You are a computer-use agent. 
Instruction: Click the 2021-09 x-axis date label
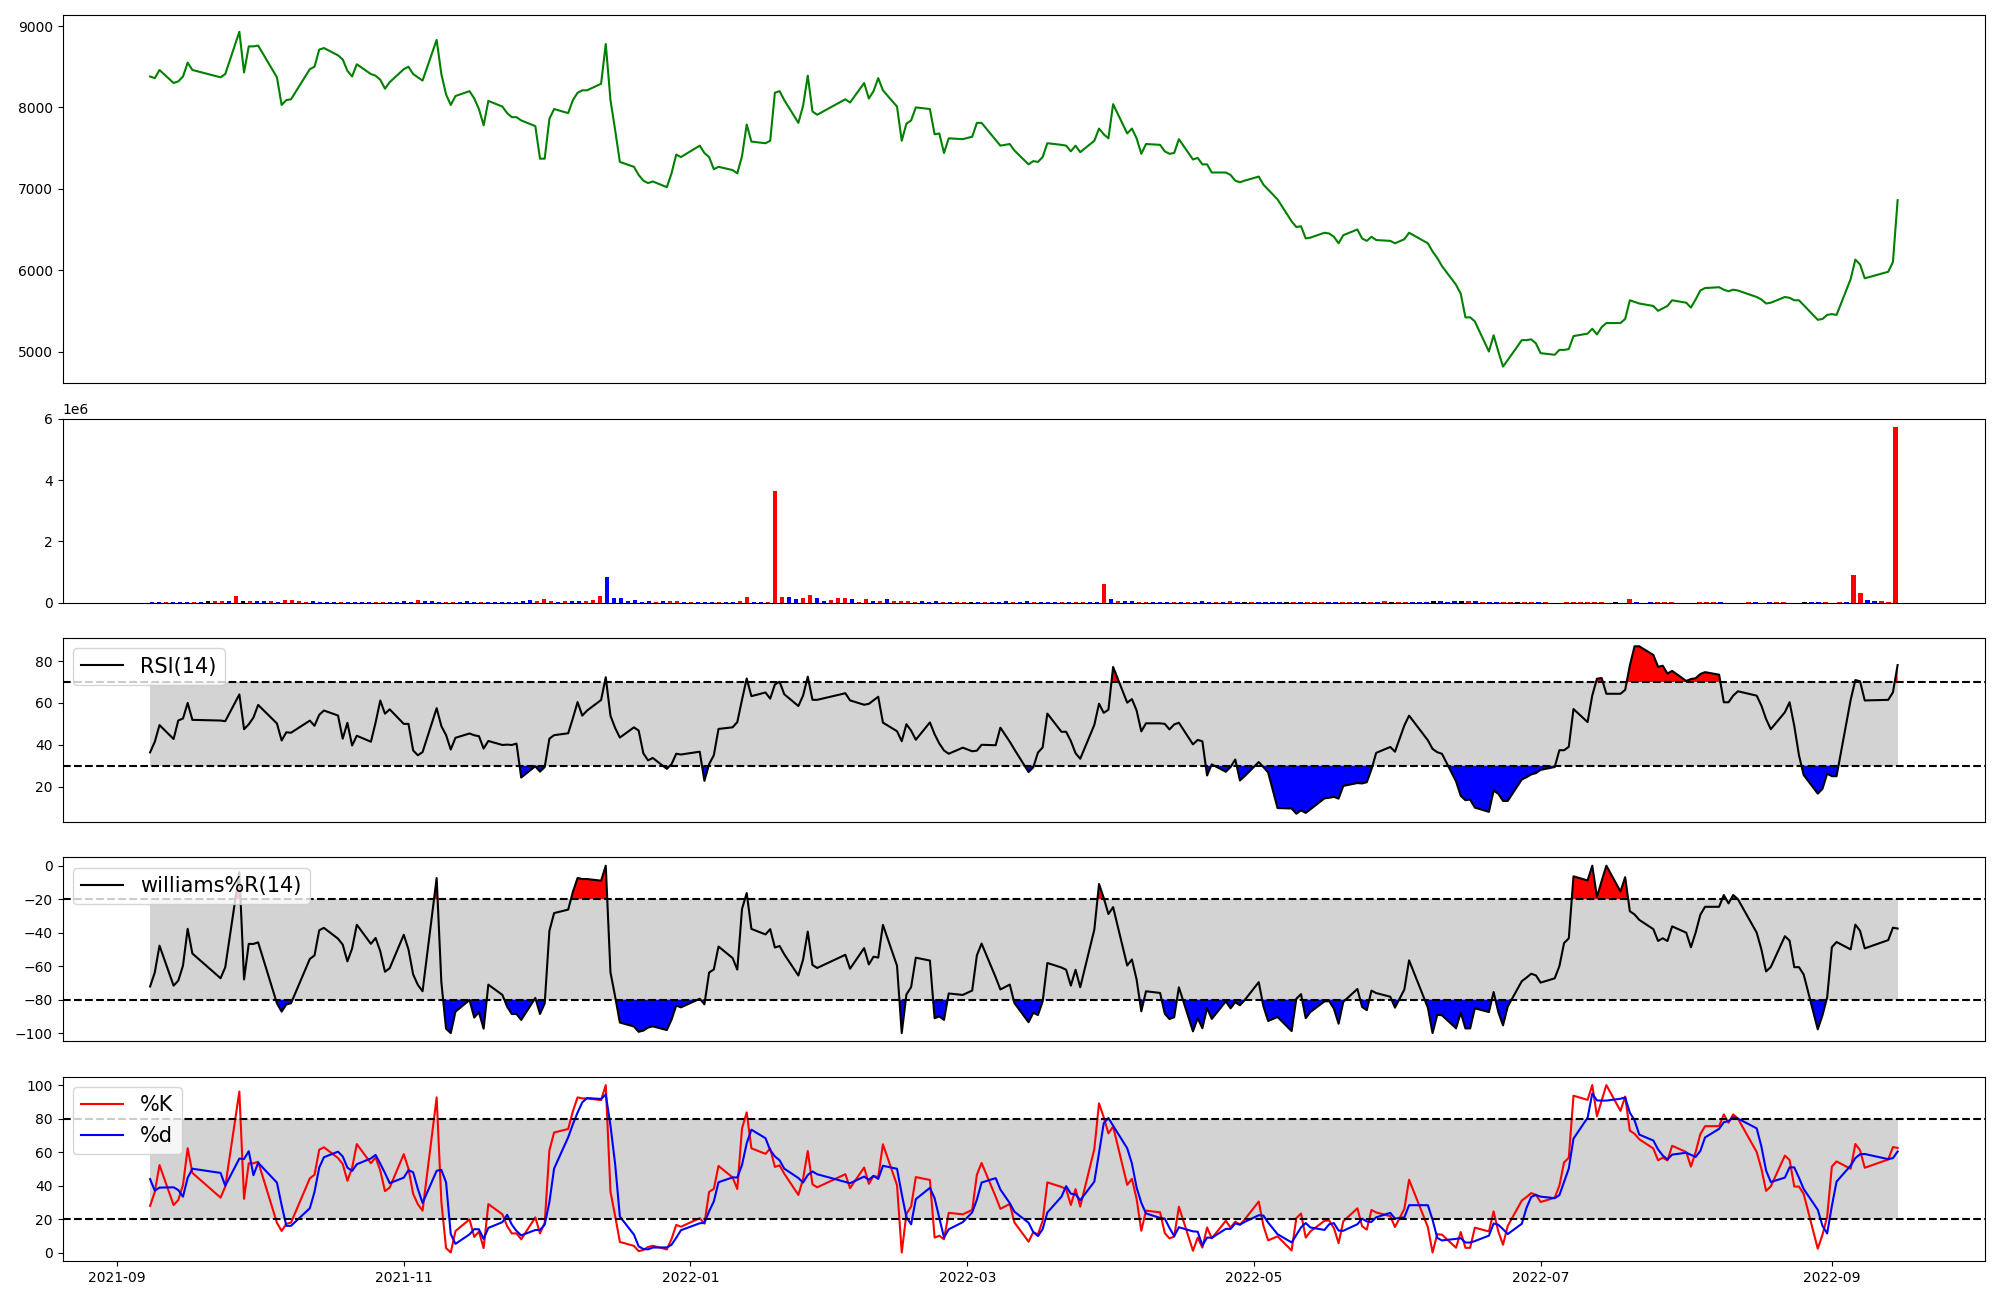pyautogui.click(x=118, y=1277)
